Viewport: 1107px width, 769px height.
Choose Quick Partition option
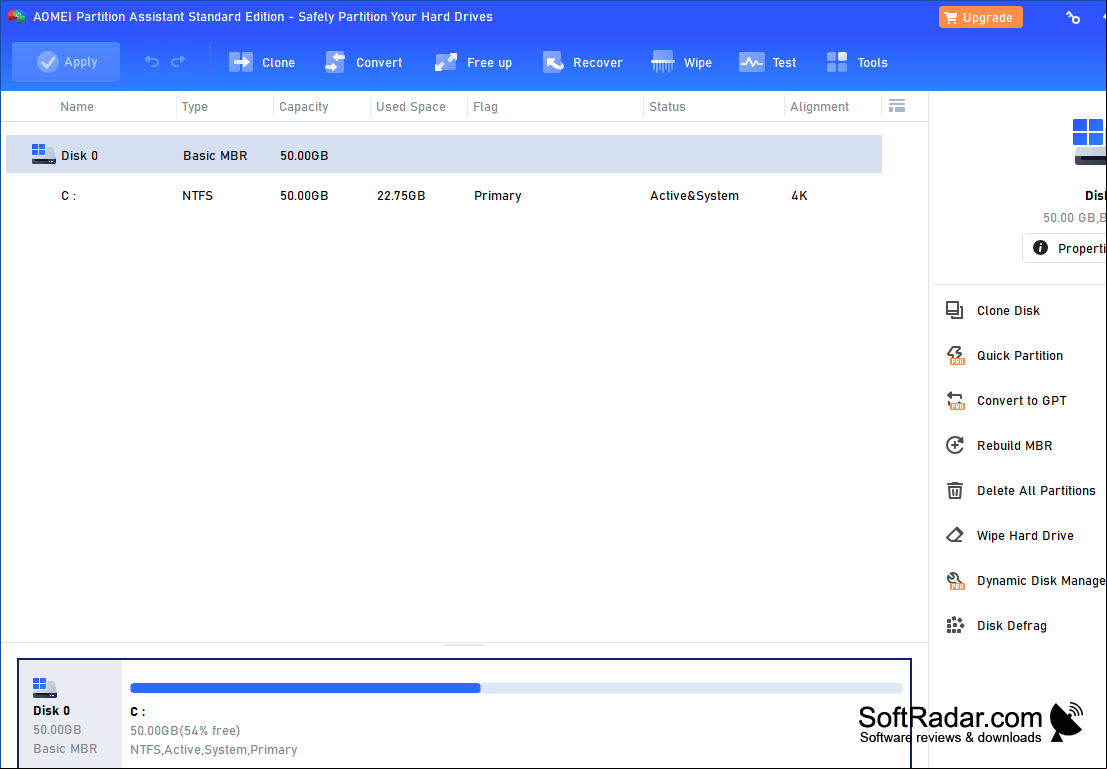tap(1019, 356)
